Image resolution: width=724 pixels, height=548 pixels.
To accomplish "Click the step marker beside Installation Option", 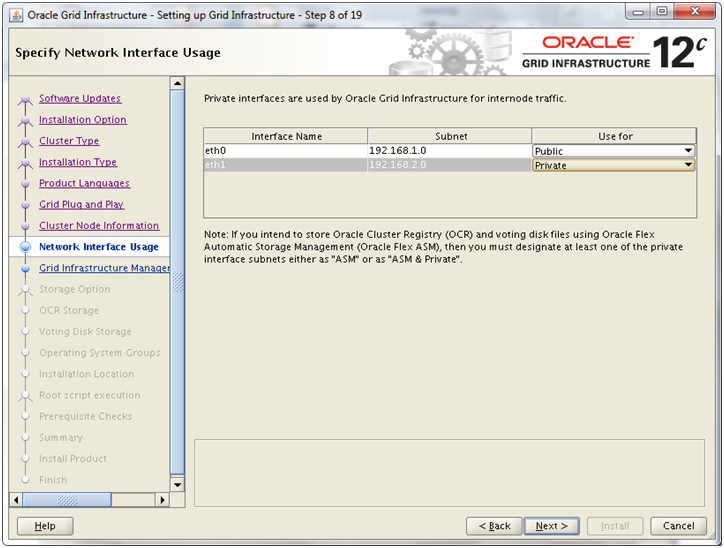I will pyautogui.click(x=25, y=120).
